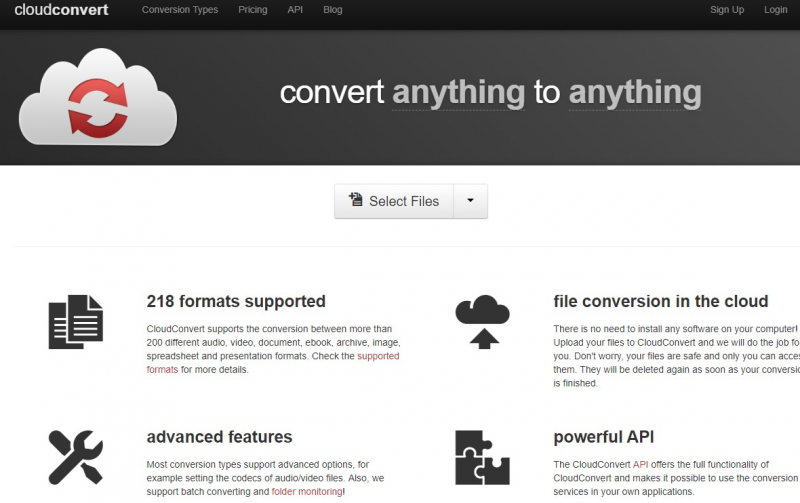Click the word "convert" in the banner
This screenshot has height=503, width=800.
point(332,93)
